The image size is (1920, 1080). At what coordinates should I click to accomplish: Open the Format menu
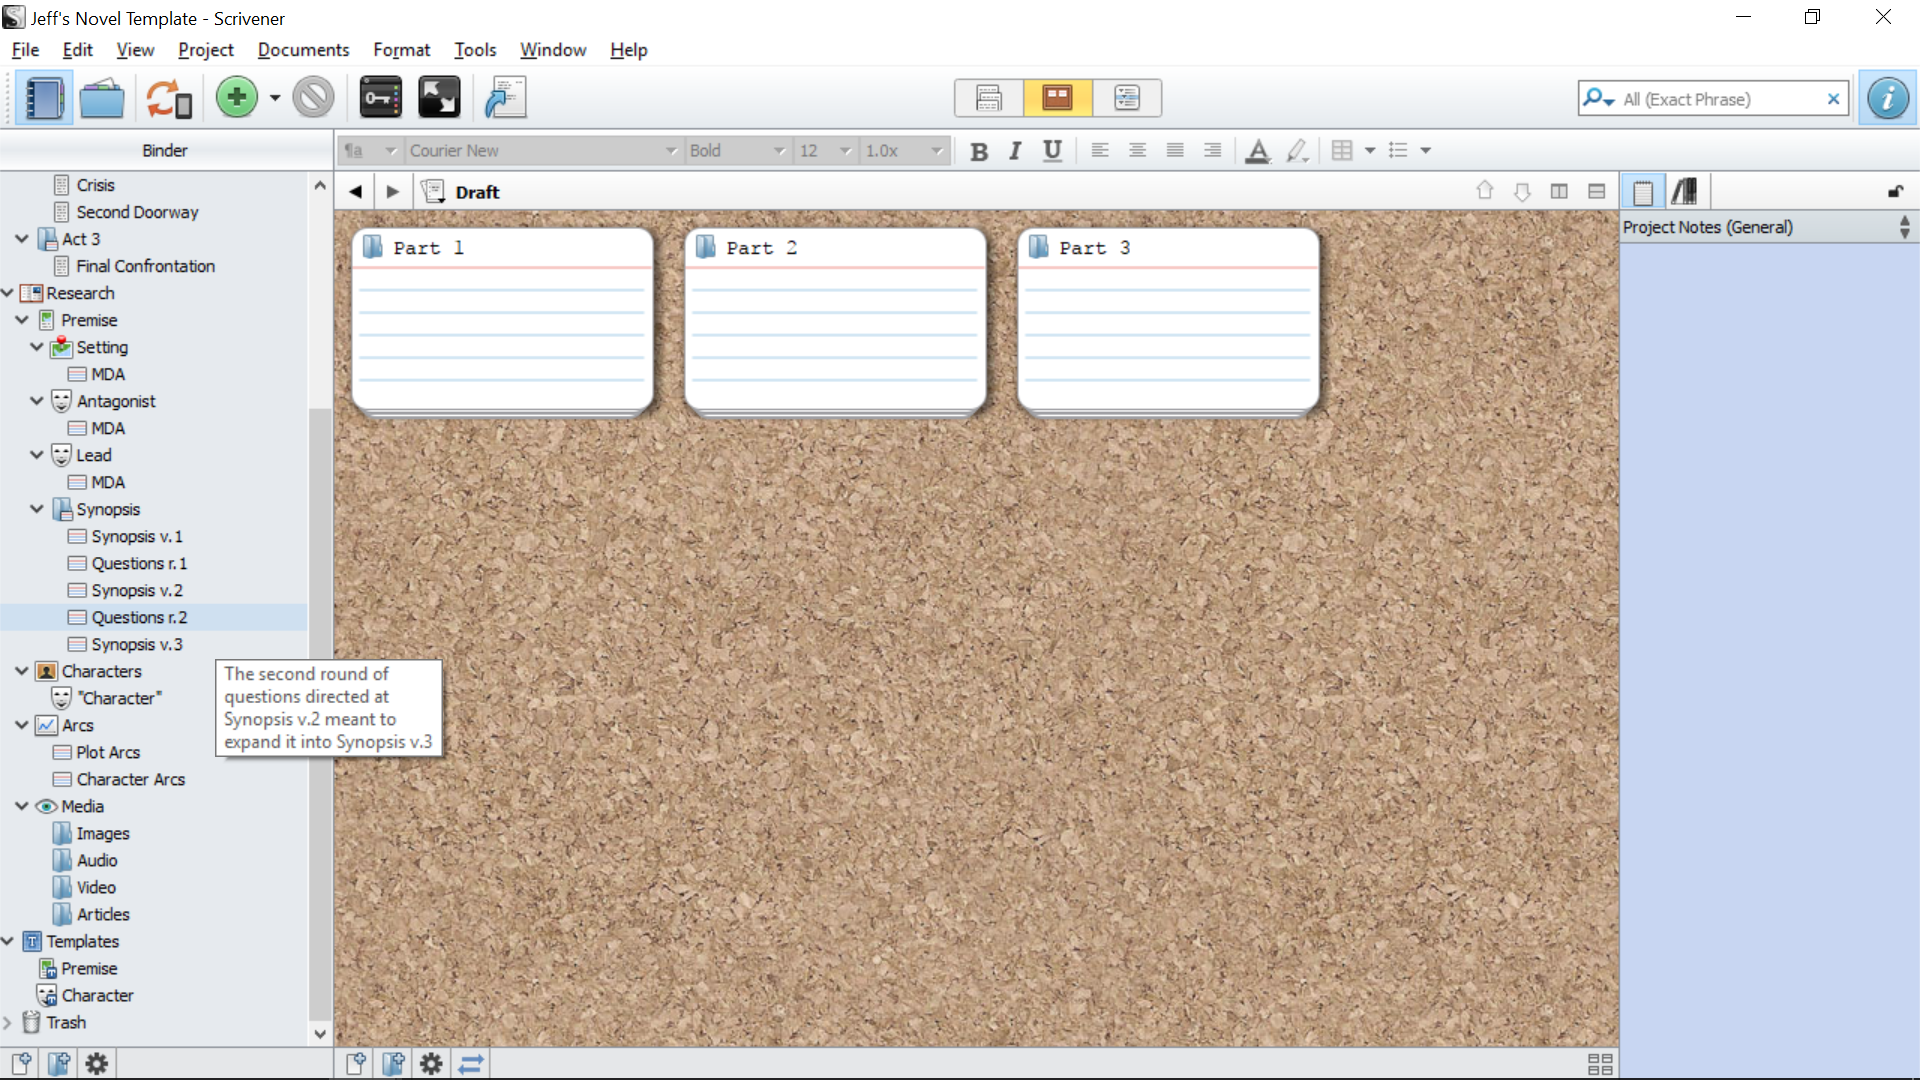(402, 49)
